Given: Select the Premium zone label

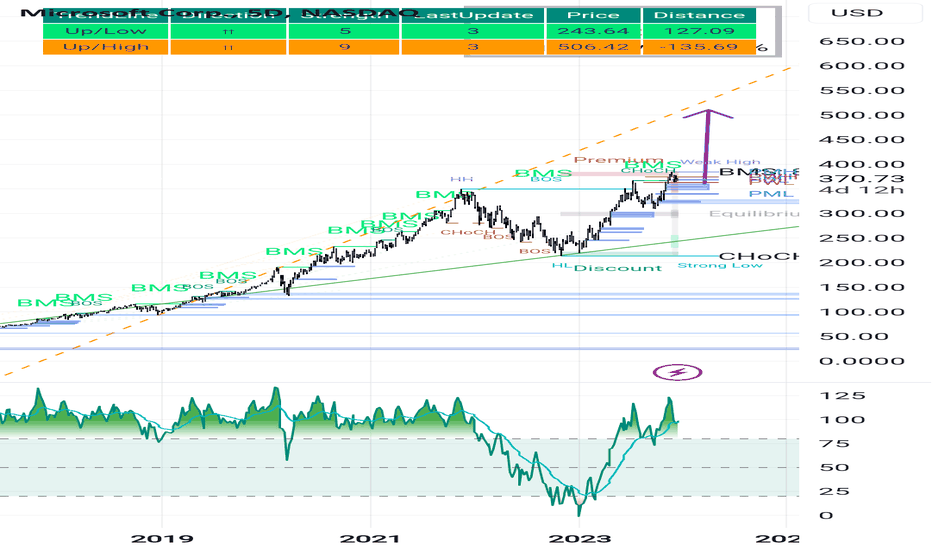Looking at the screenshot, I should coord(618,160).
